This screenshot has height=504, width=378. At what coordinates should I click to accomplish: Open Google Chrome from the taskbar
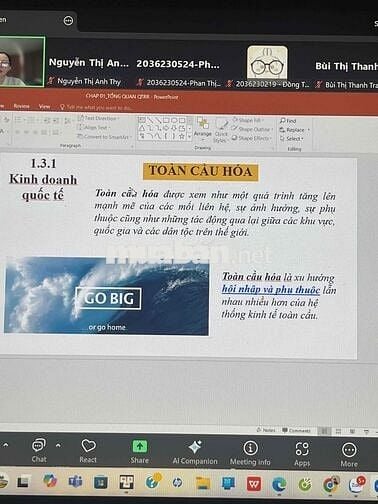pyautogui.click(x=330, y=484)
